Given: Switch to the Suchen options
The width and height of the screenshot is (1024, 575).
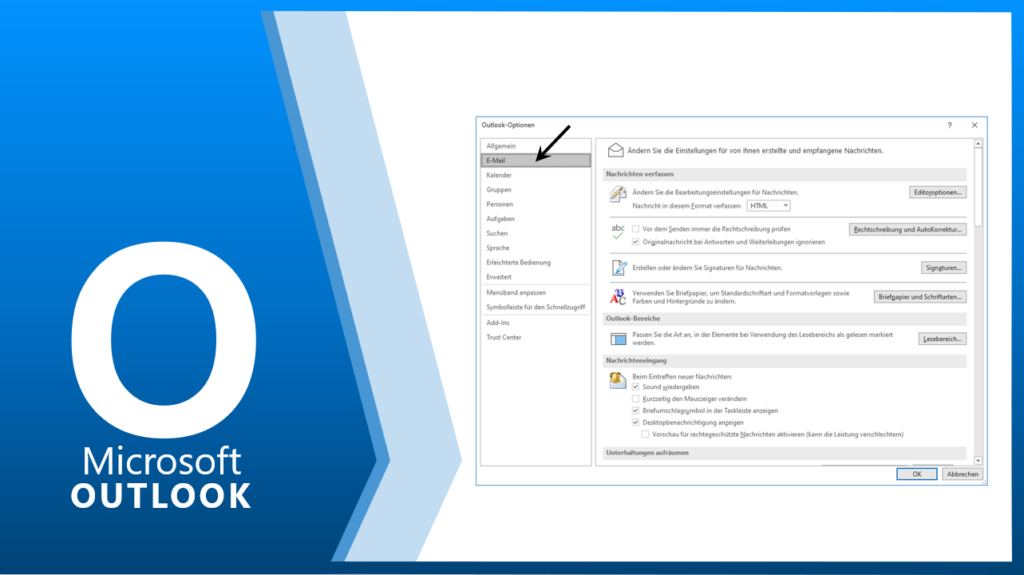Looking at the screenshot, I should (536, 233).
